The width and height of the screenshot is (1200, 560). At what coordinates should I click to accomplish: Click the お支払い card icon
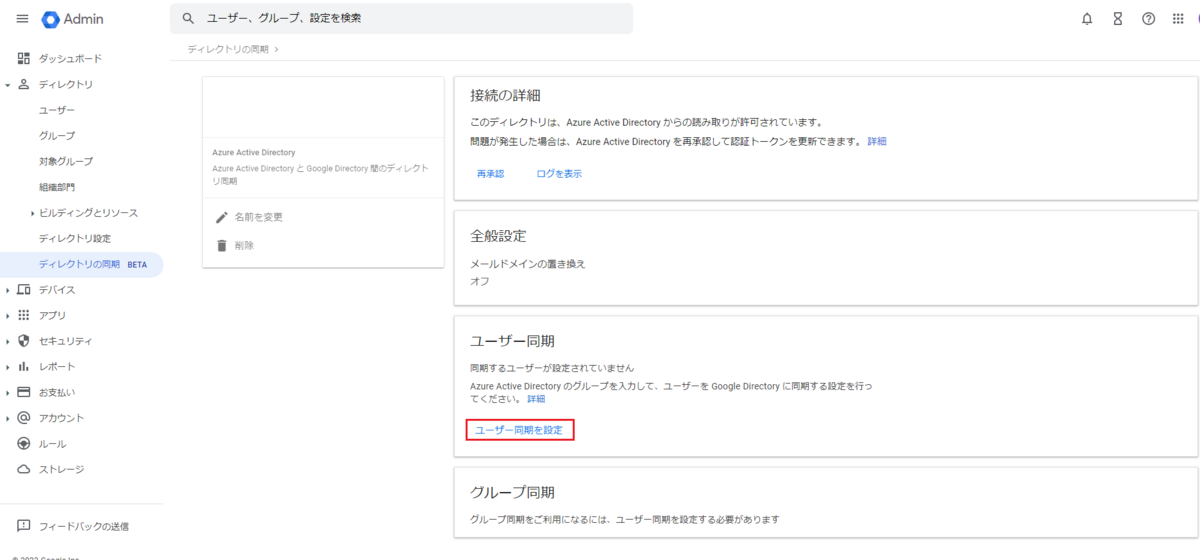[24, 392]
